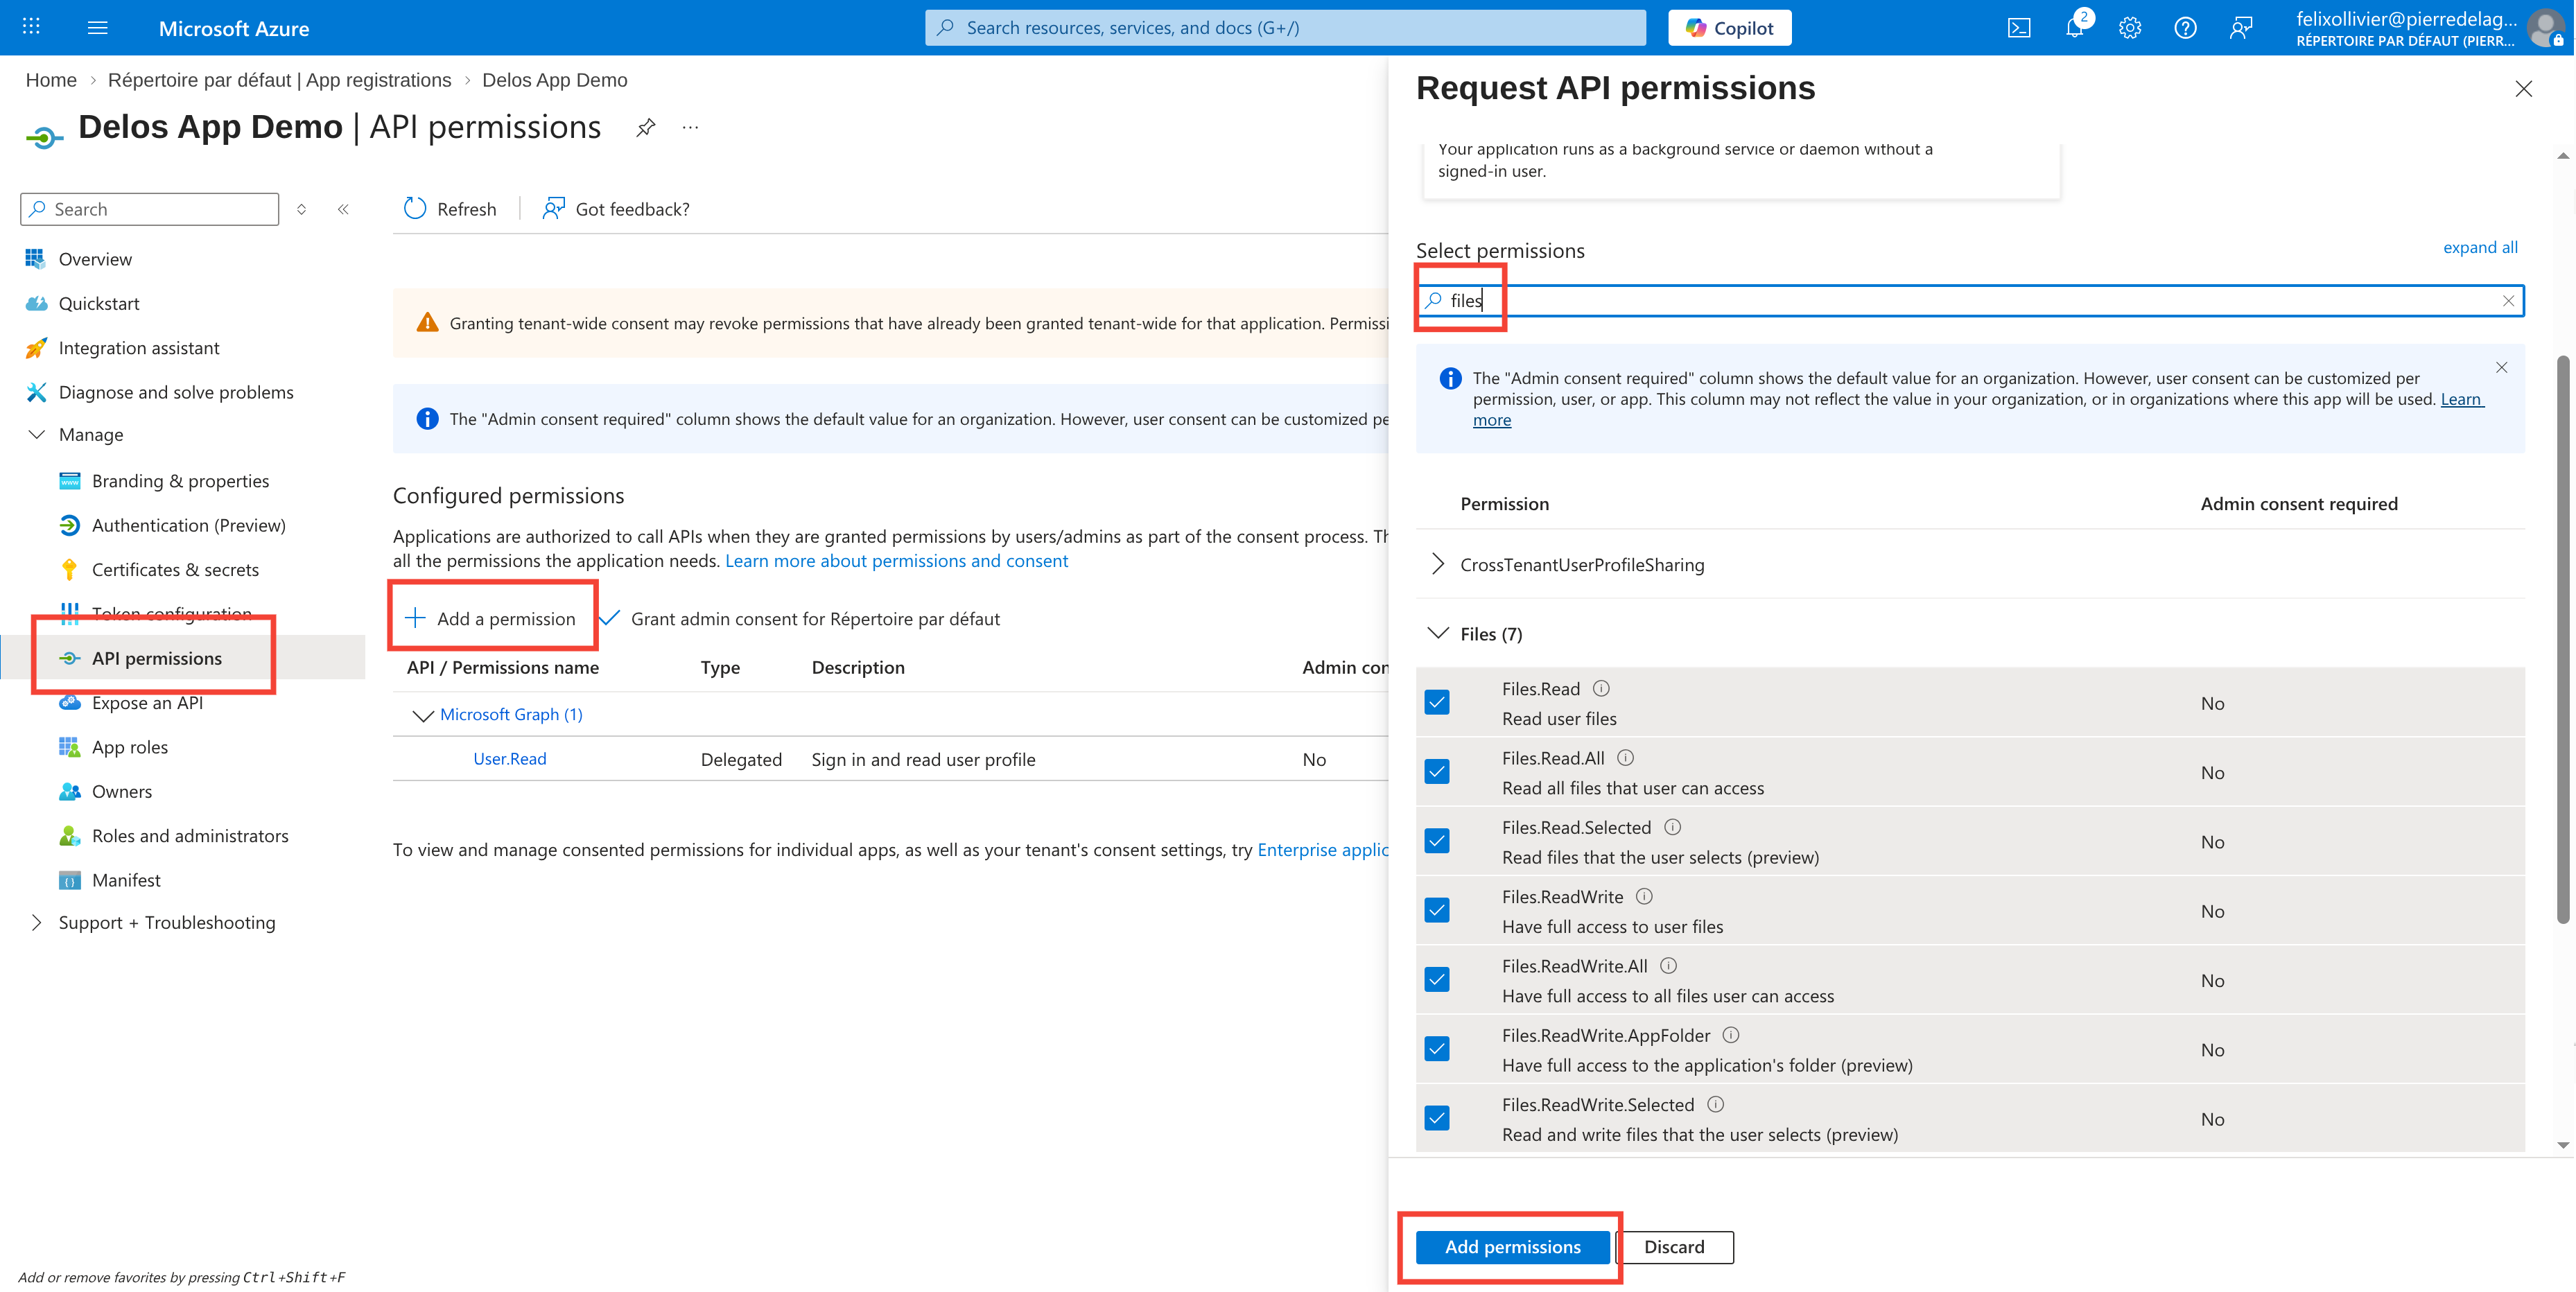Screen dimensions: 2576x1292
Task: Click the Select permissions search field
Action: point(1970,301)
